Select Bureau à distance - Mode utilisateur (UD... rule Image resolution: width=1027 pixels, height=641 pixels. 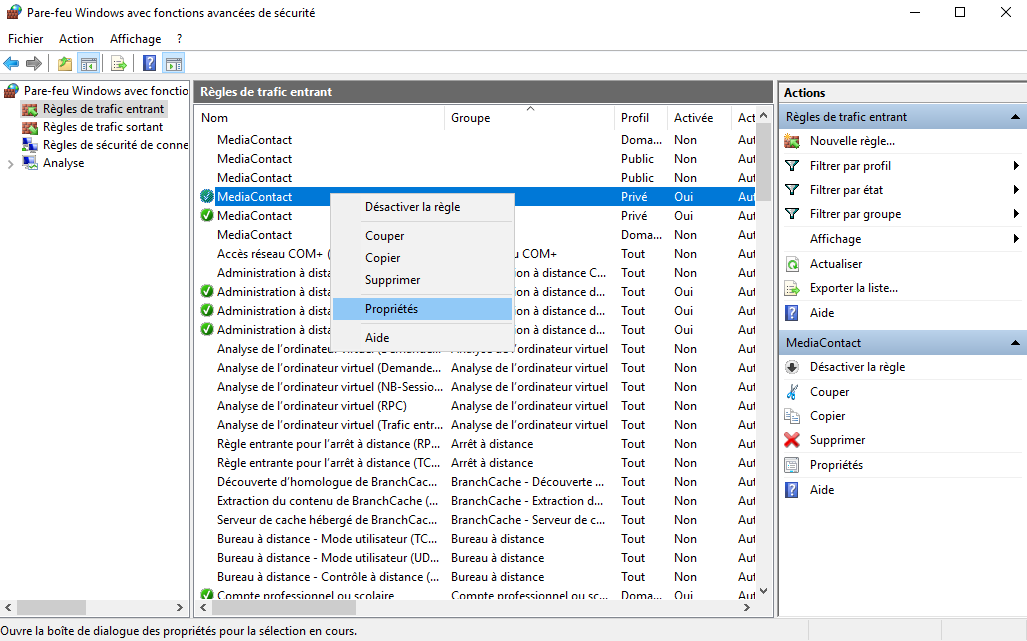[328, 558]
